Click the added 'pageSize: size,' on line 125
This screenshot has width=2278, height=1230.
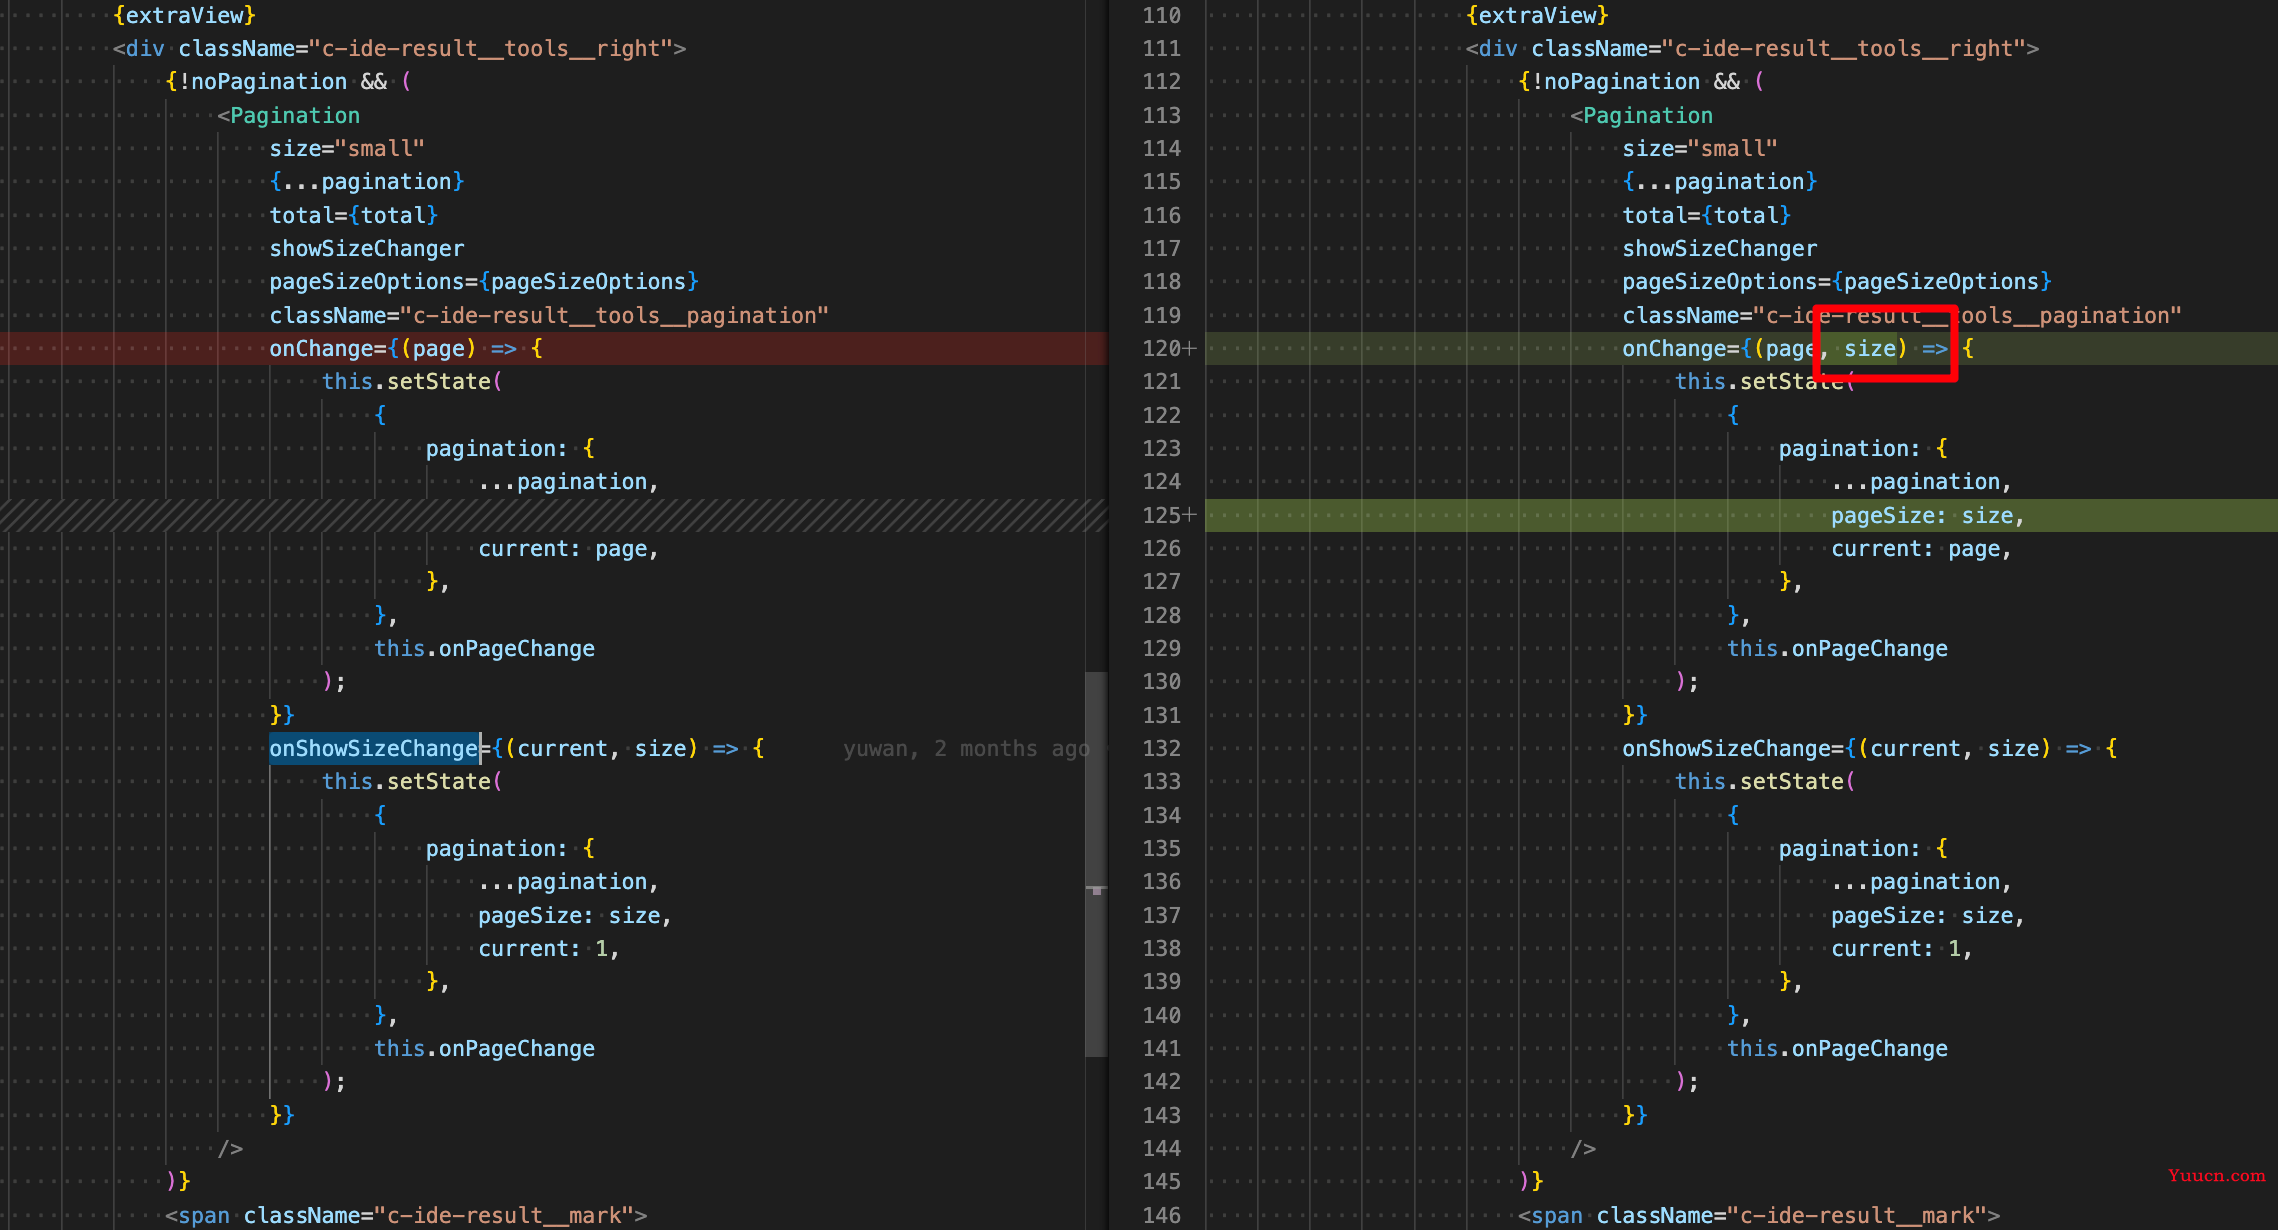pyautogui.click(x=1927, y=515)
